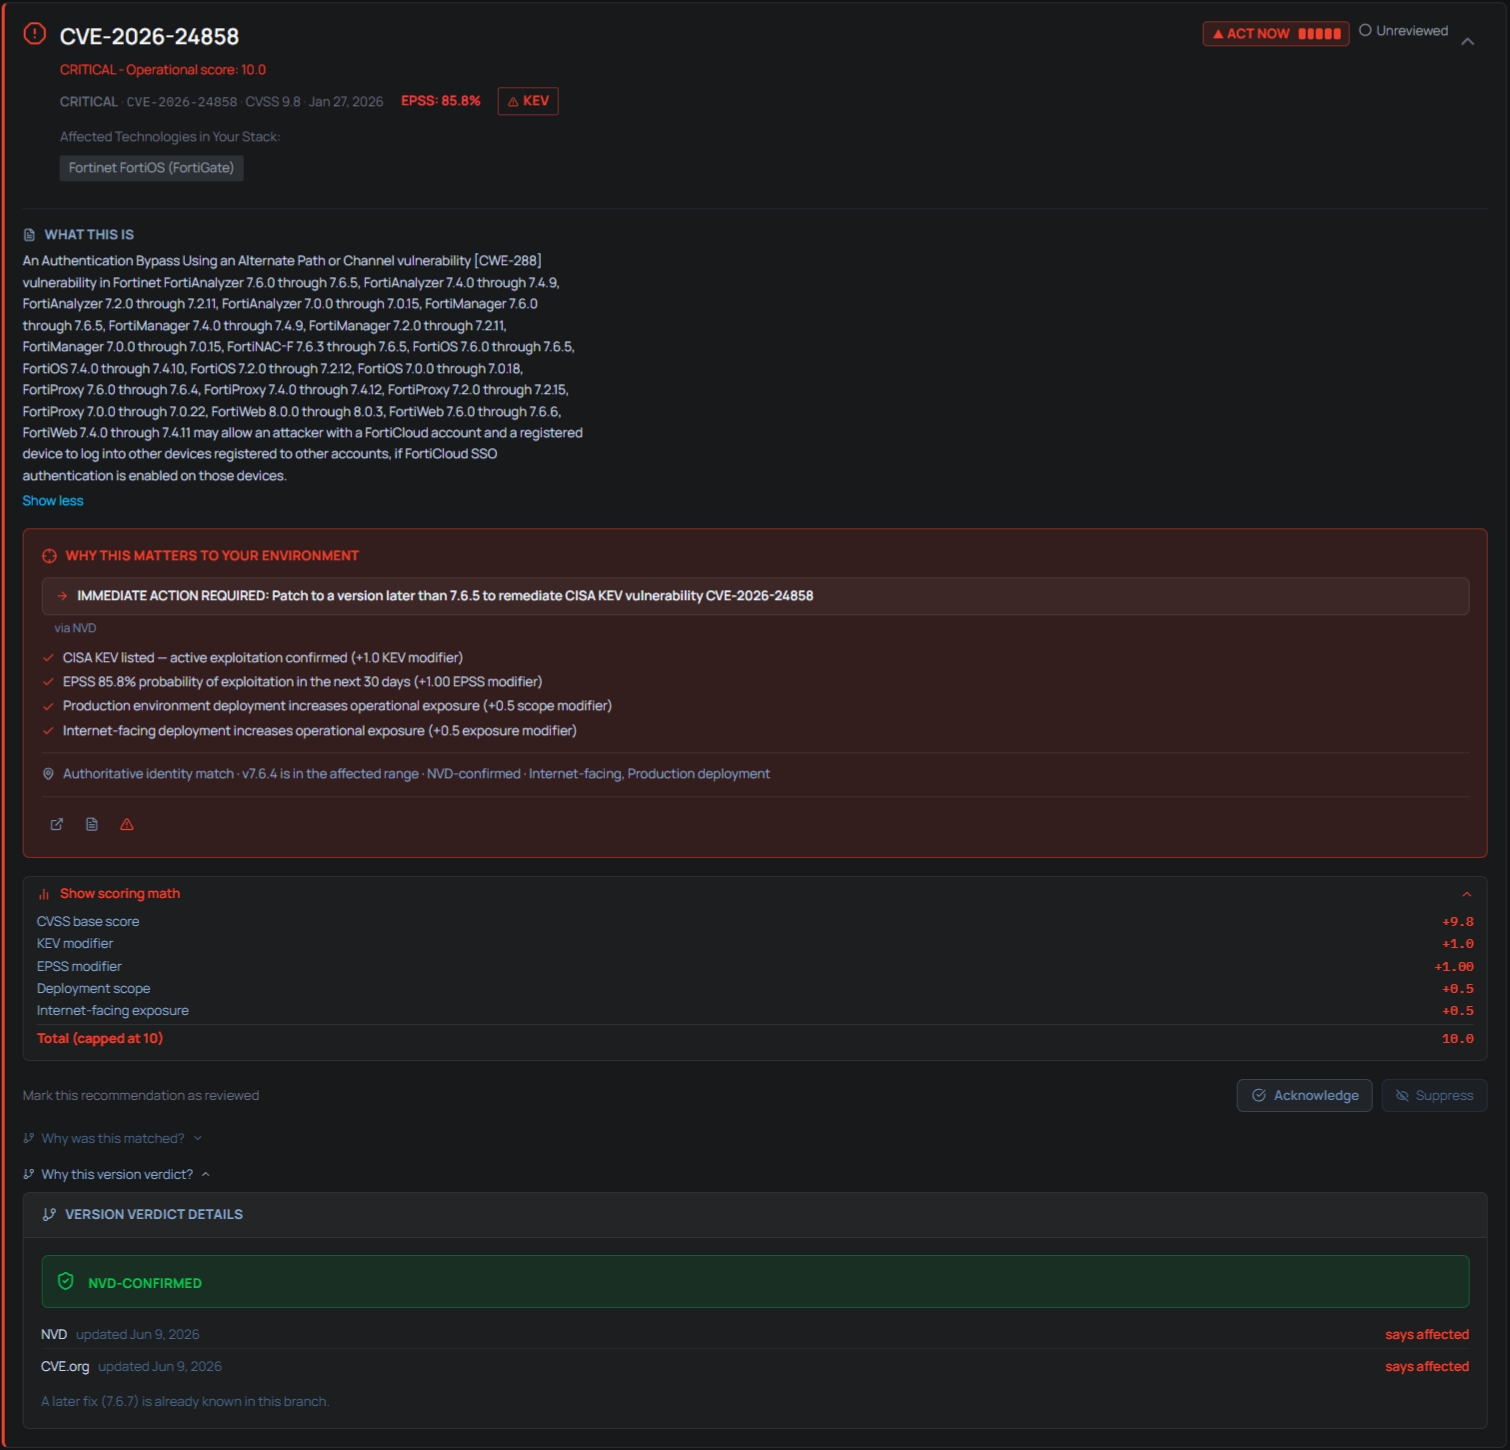The width and height of the screenshot is (1510, 1450).
Task: Open the external link icon in environment panel
Action: pos(57,824)
